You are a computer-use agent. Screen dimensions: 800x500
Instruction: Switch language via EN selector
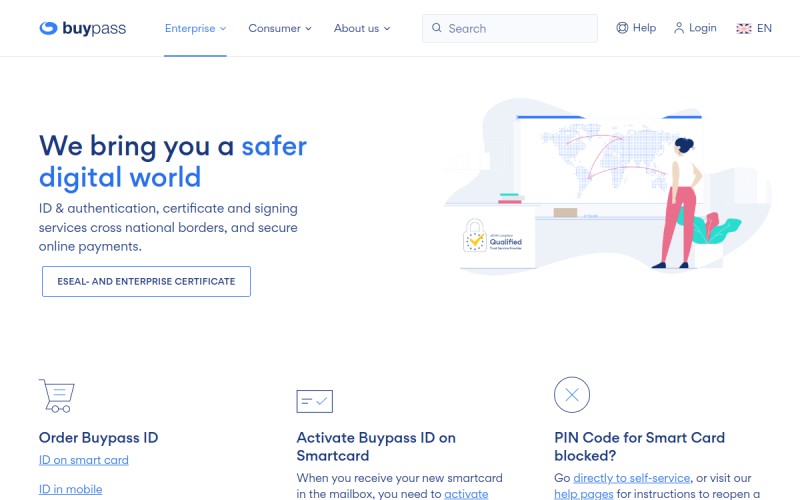[754, 29]
